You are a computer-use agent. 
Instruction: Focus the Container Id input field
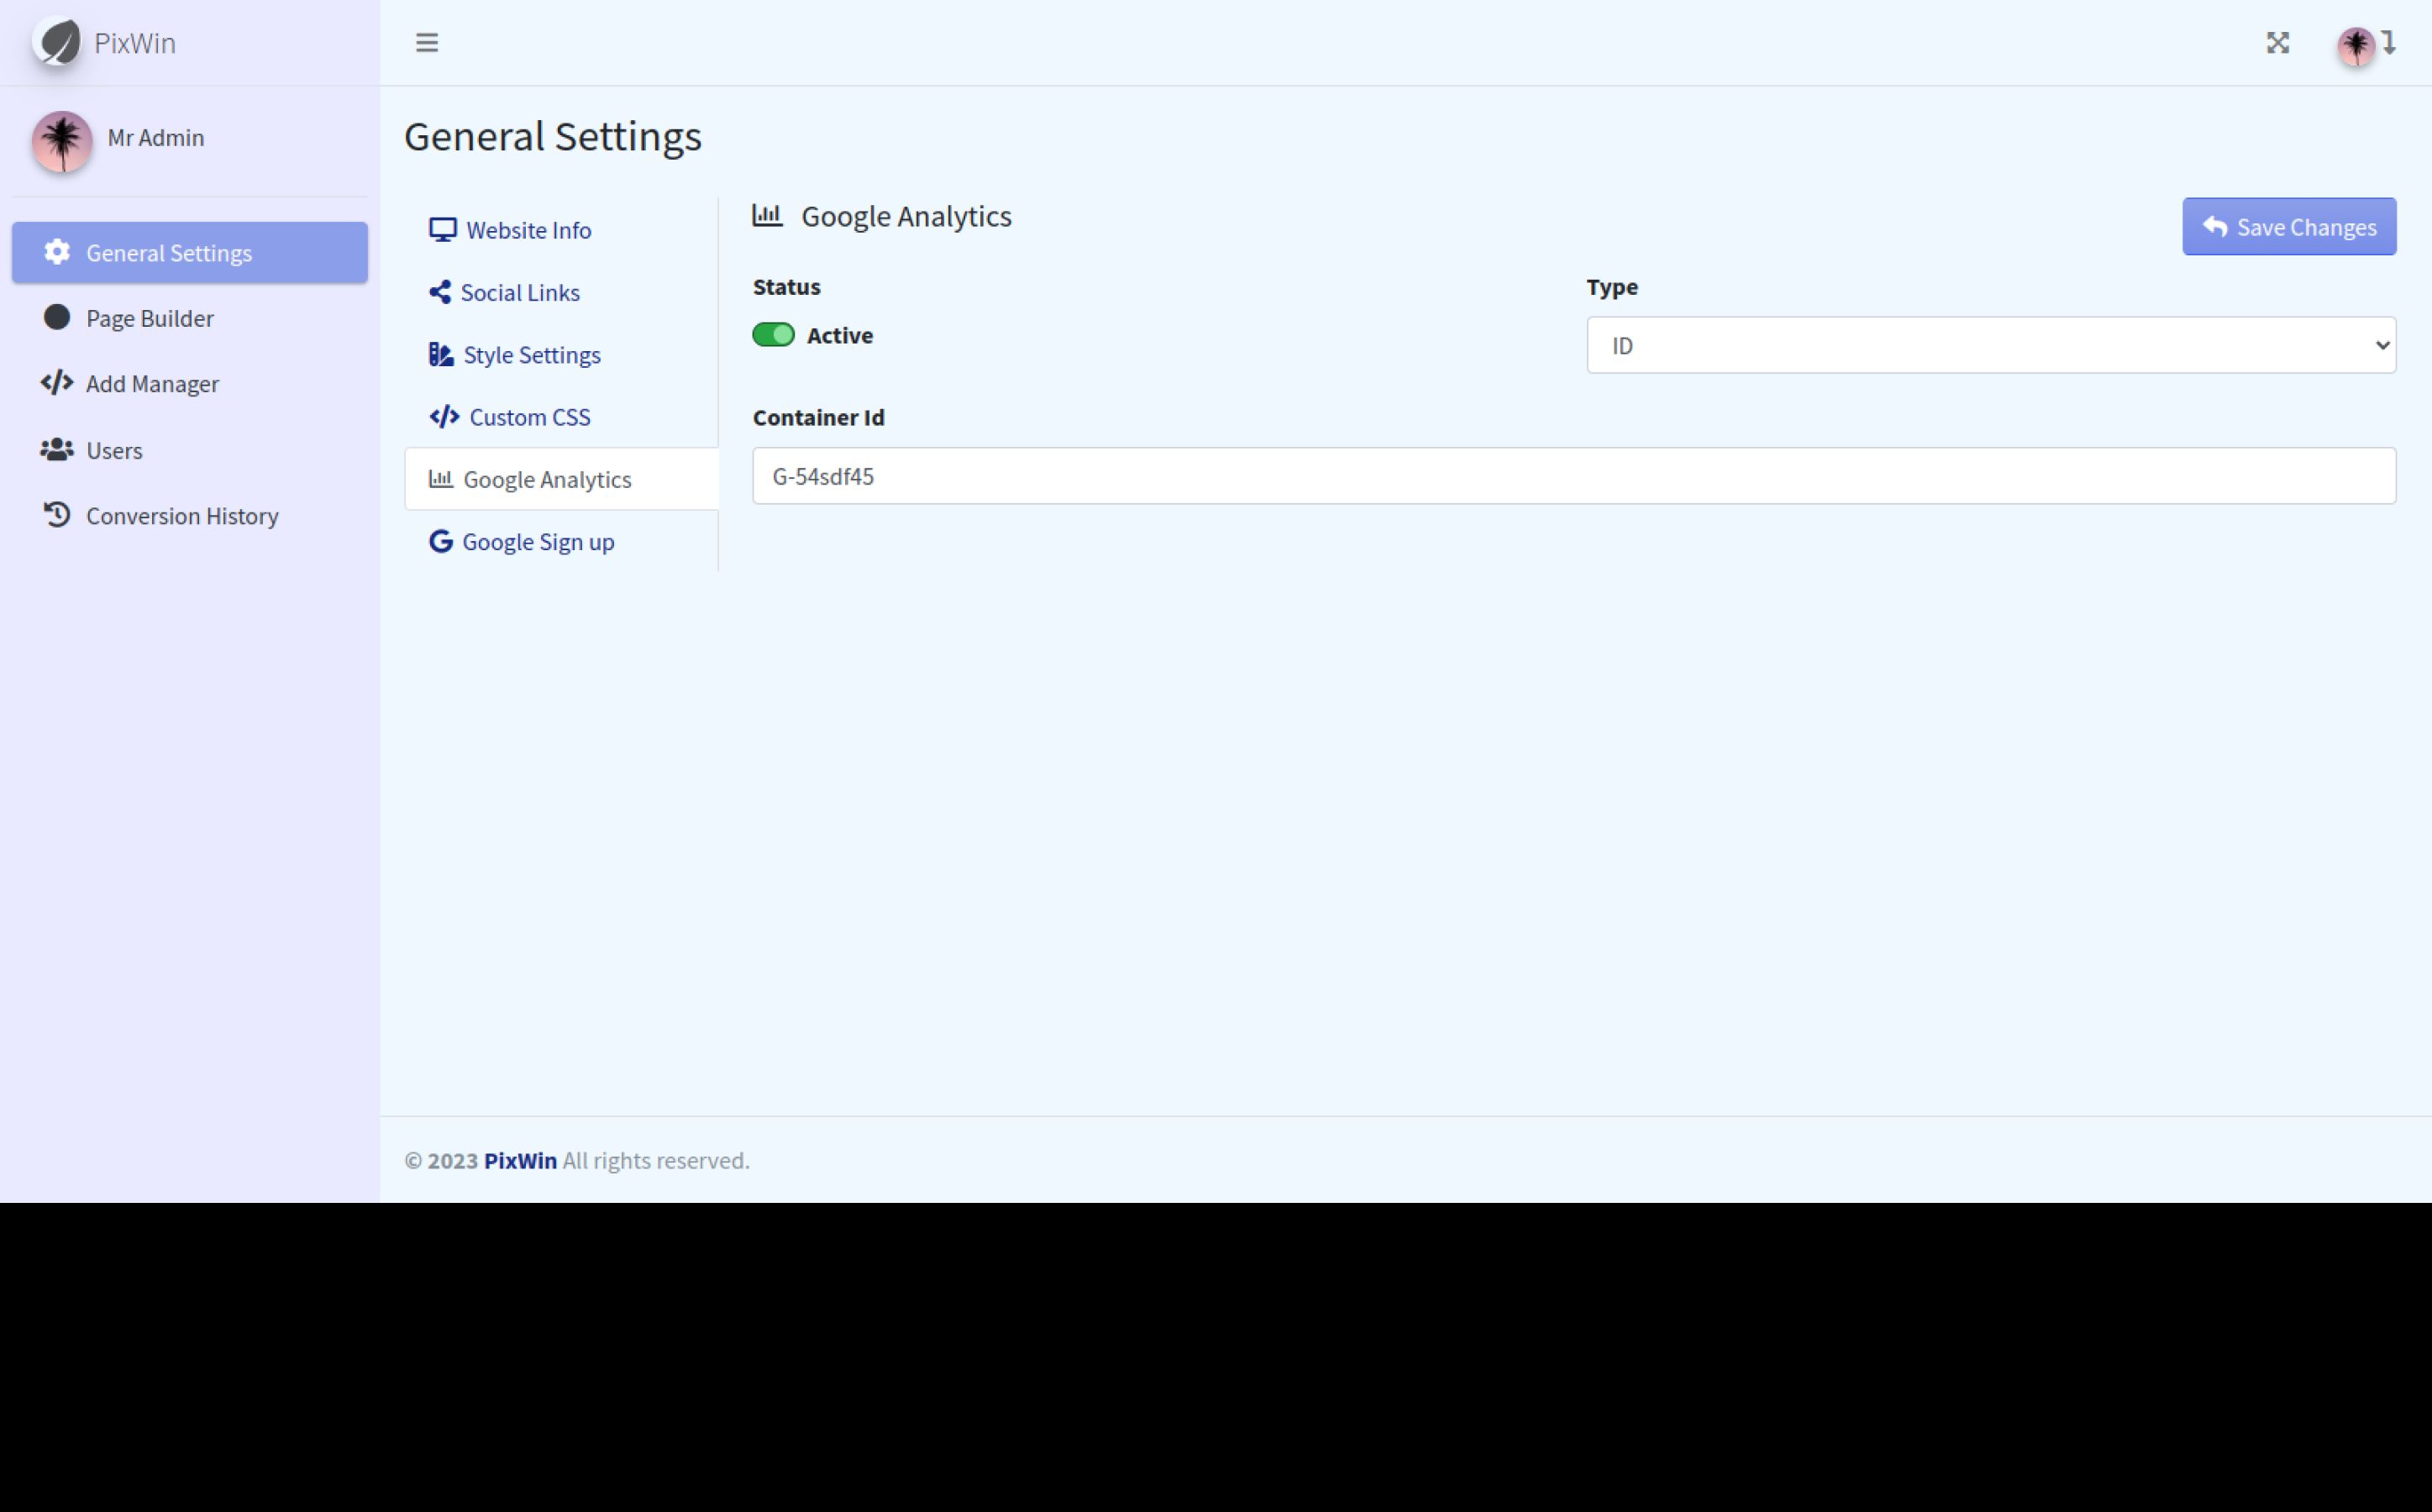pyautogui.click(x=1574, y=476)
